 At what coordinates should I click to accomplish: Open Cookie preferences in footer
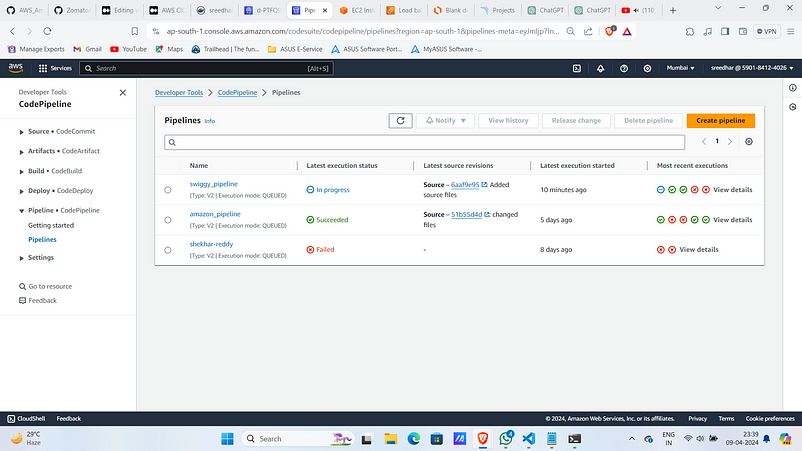click(x=770, y=418)
